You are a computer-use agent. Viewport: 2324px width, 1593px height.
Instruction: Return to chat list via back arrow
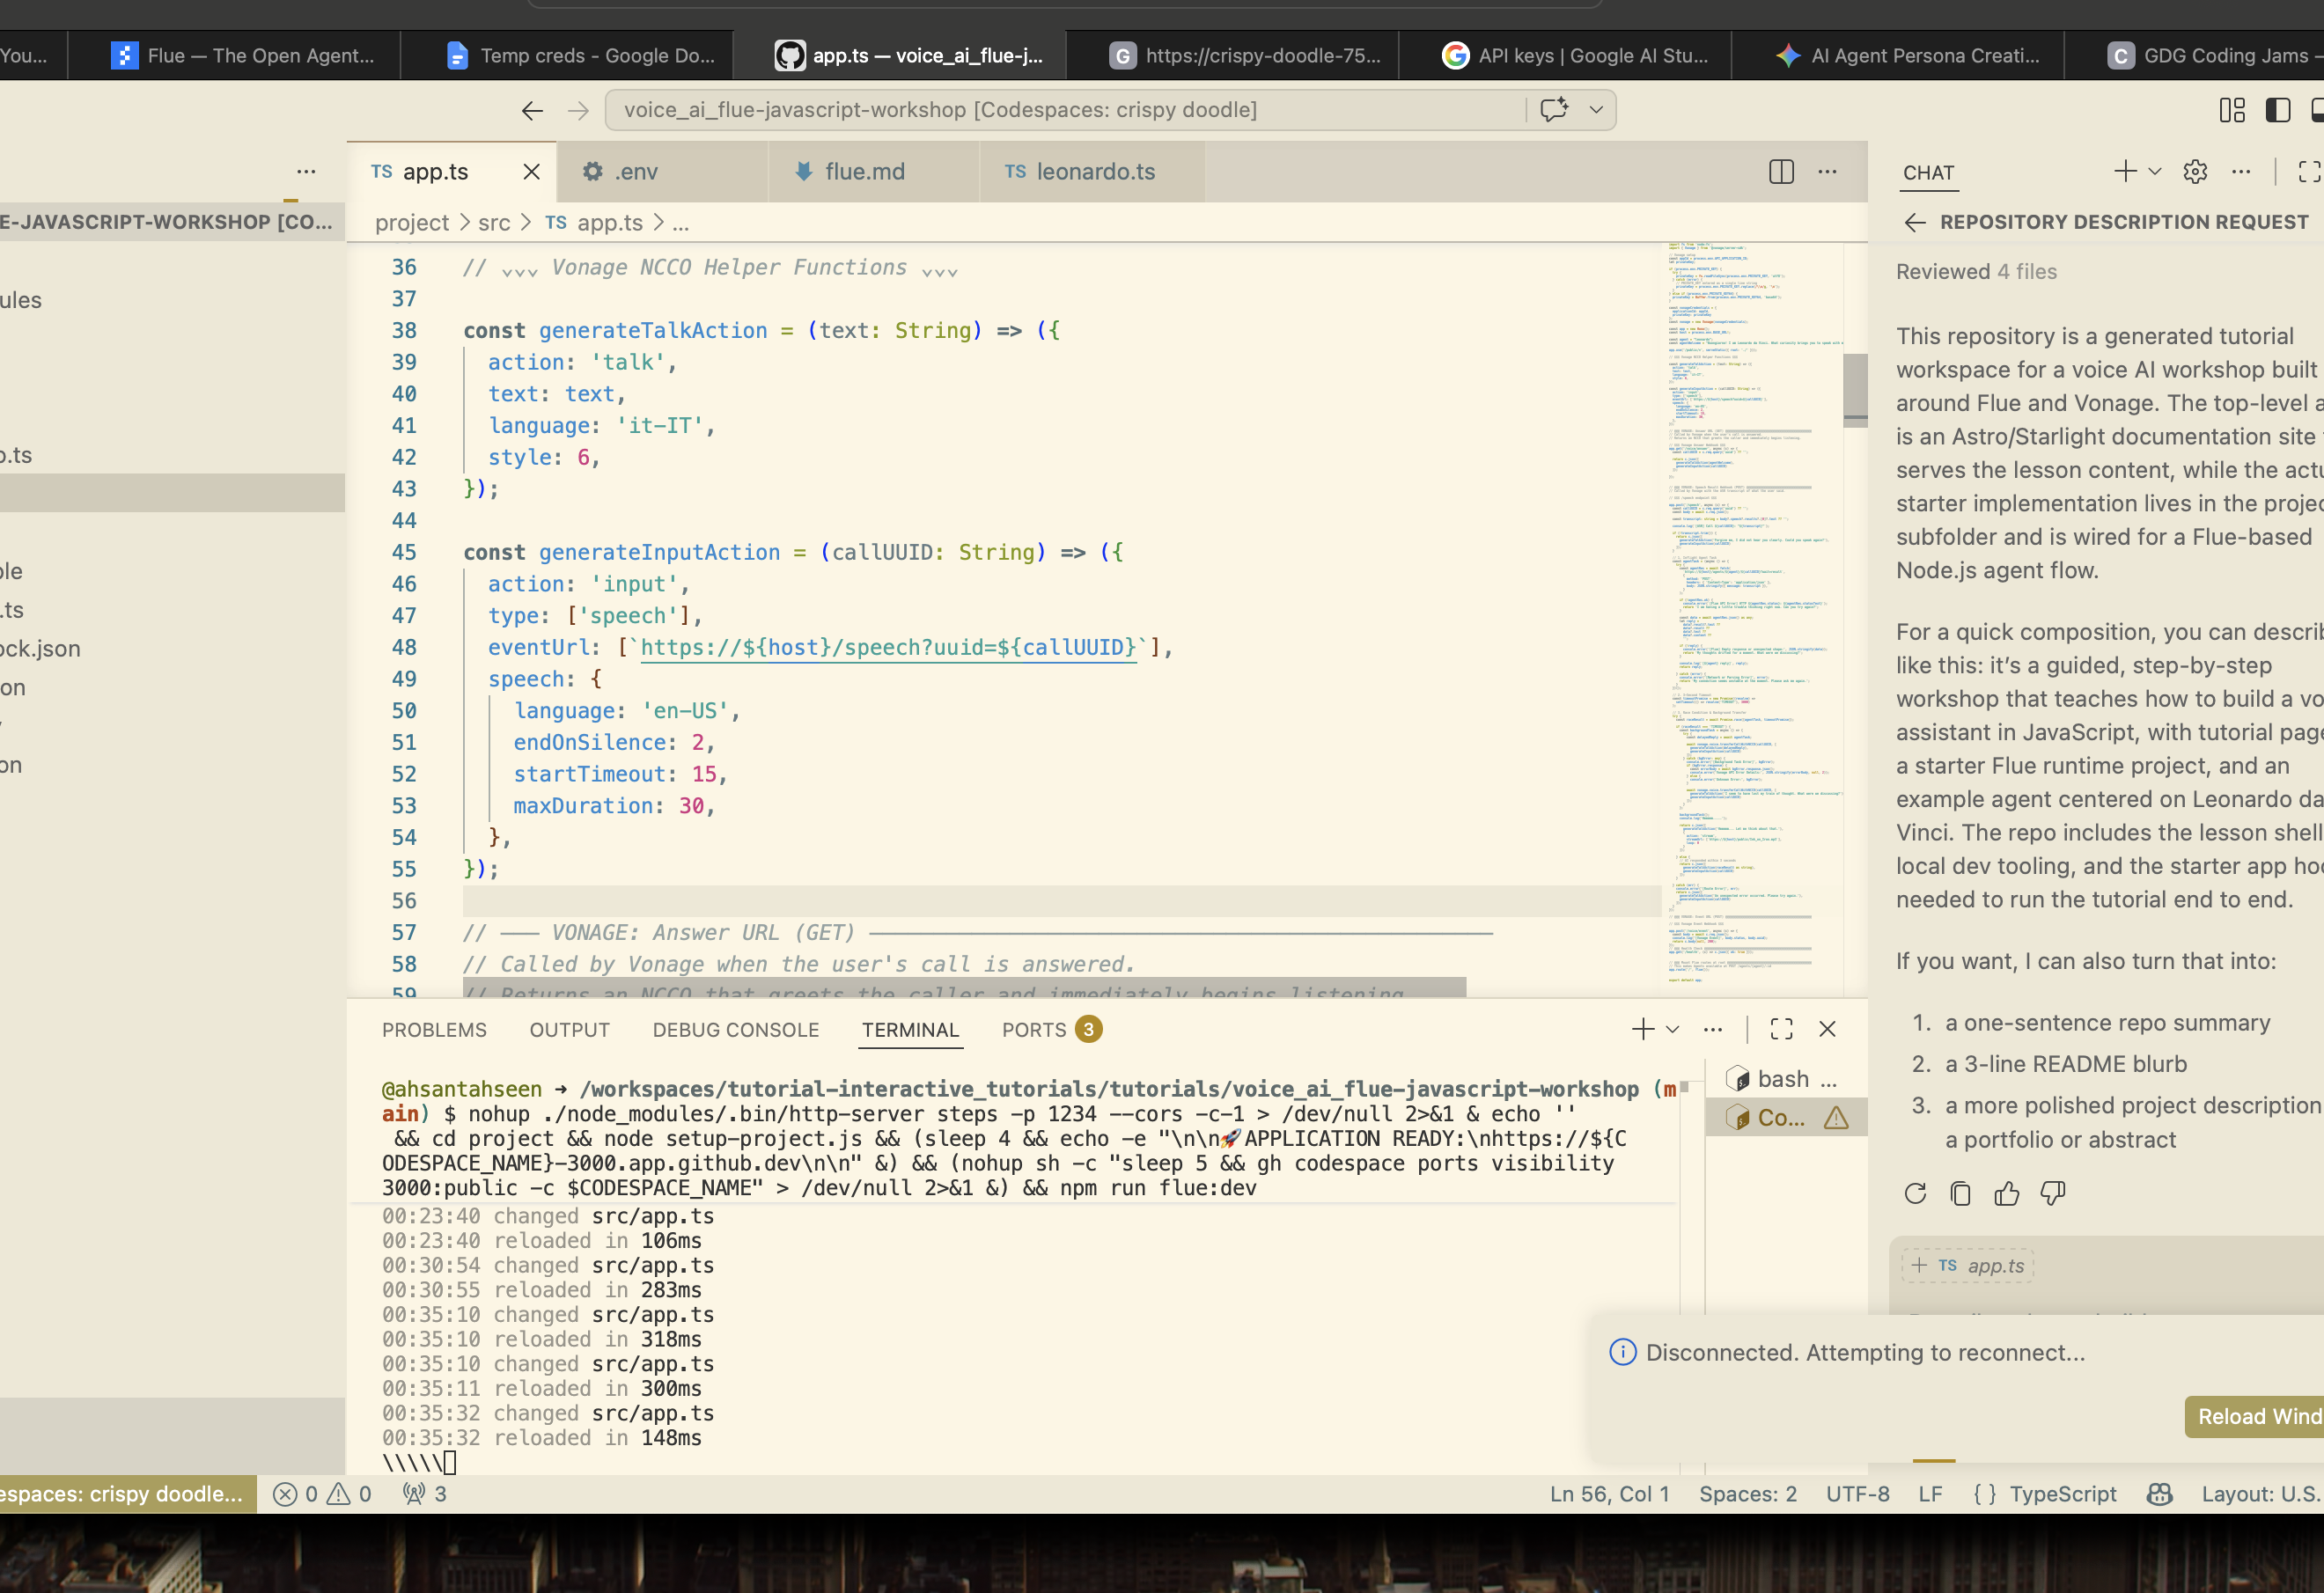[x=1915, y=222]
